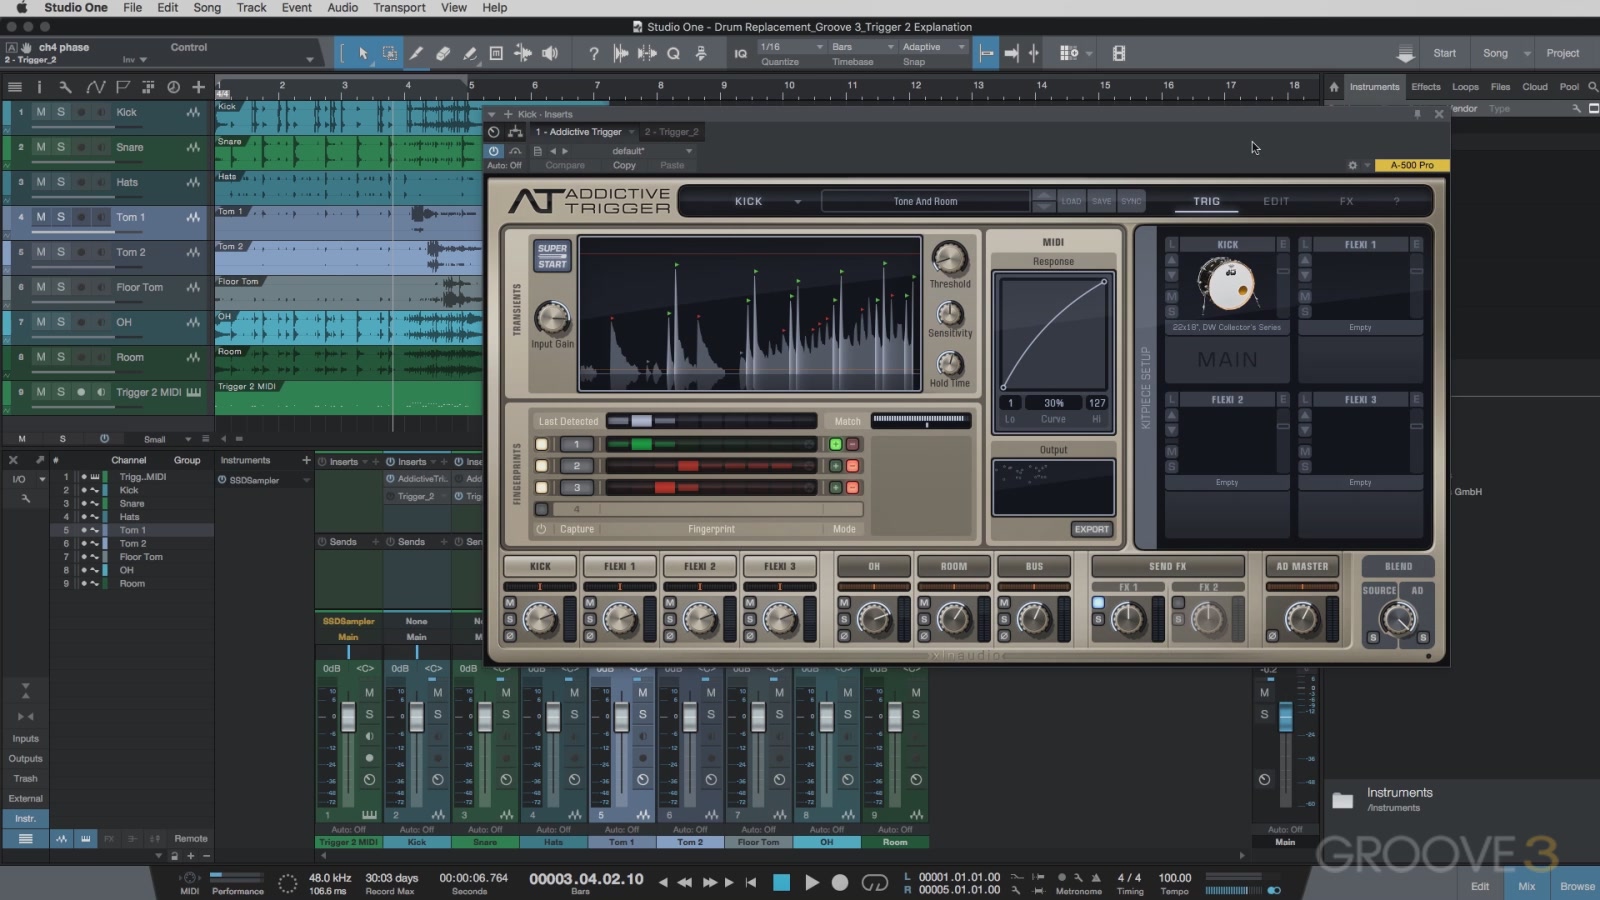Open the track list lines icon
This screenshot has height=900, width=1600.
pyautogui.click(x=15, y=87)
